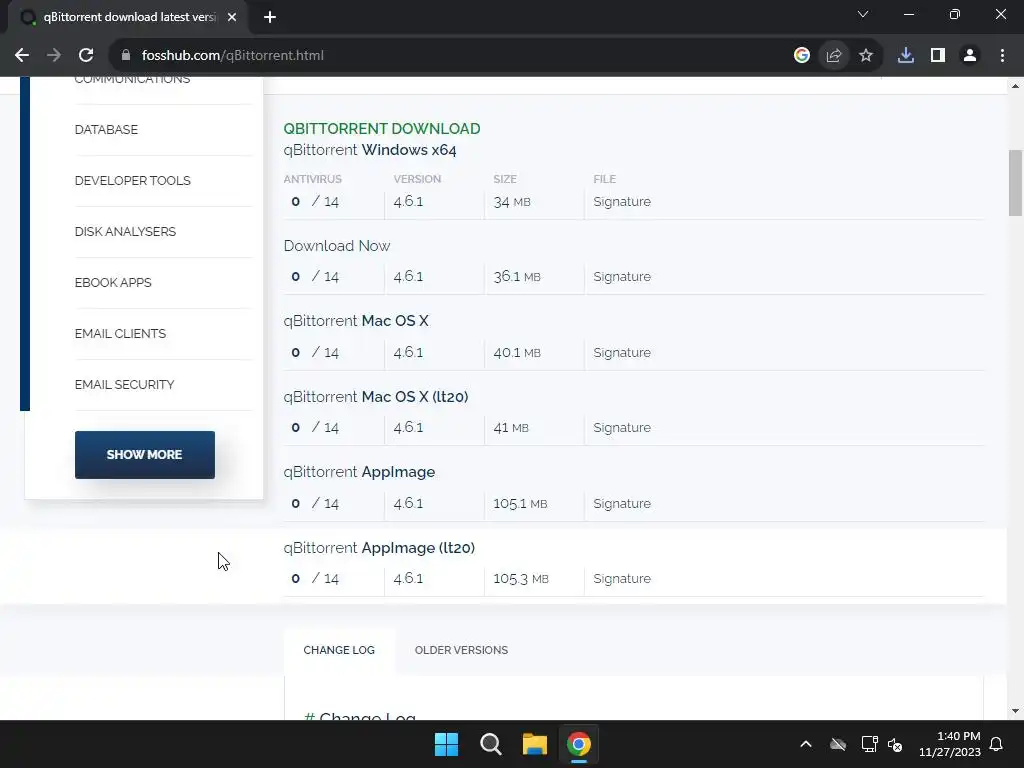1024x768 pixels.
Task: Toggle Chrome side panel icon
Action: (x=938, y=56)
